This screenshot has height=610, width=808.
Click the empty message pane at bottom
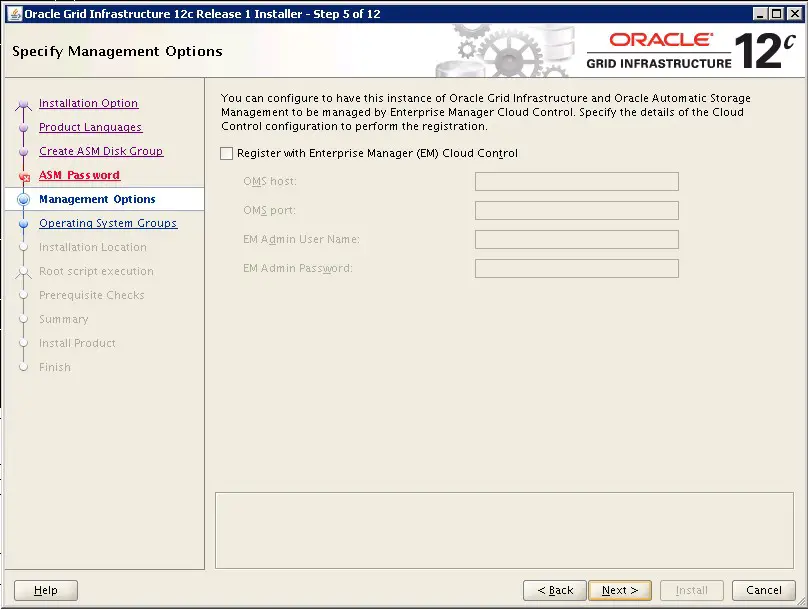[x=504, y=531]
